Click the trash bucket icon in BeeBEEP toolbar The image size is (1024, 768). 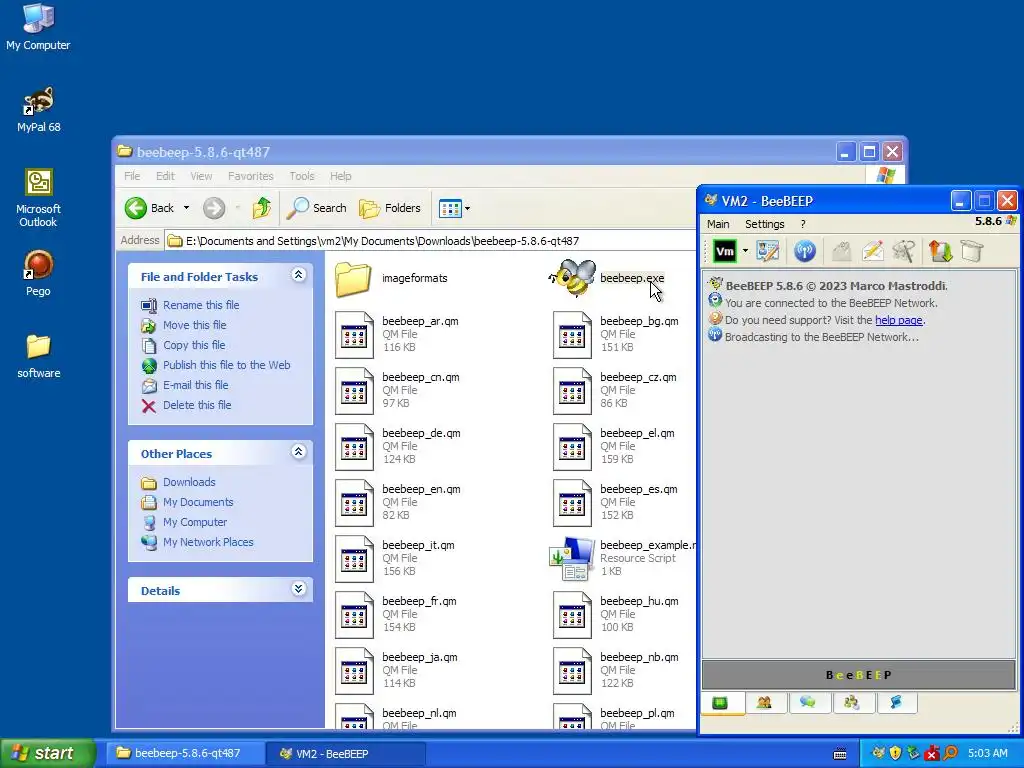pyautogui.click(x=972, y=251)
